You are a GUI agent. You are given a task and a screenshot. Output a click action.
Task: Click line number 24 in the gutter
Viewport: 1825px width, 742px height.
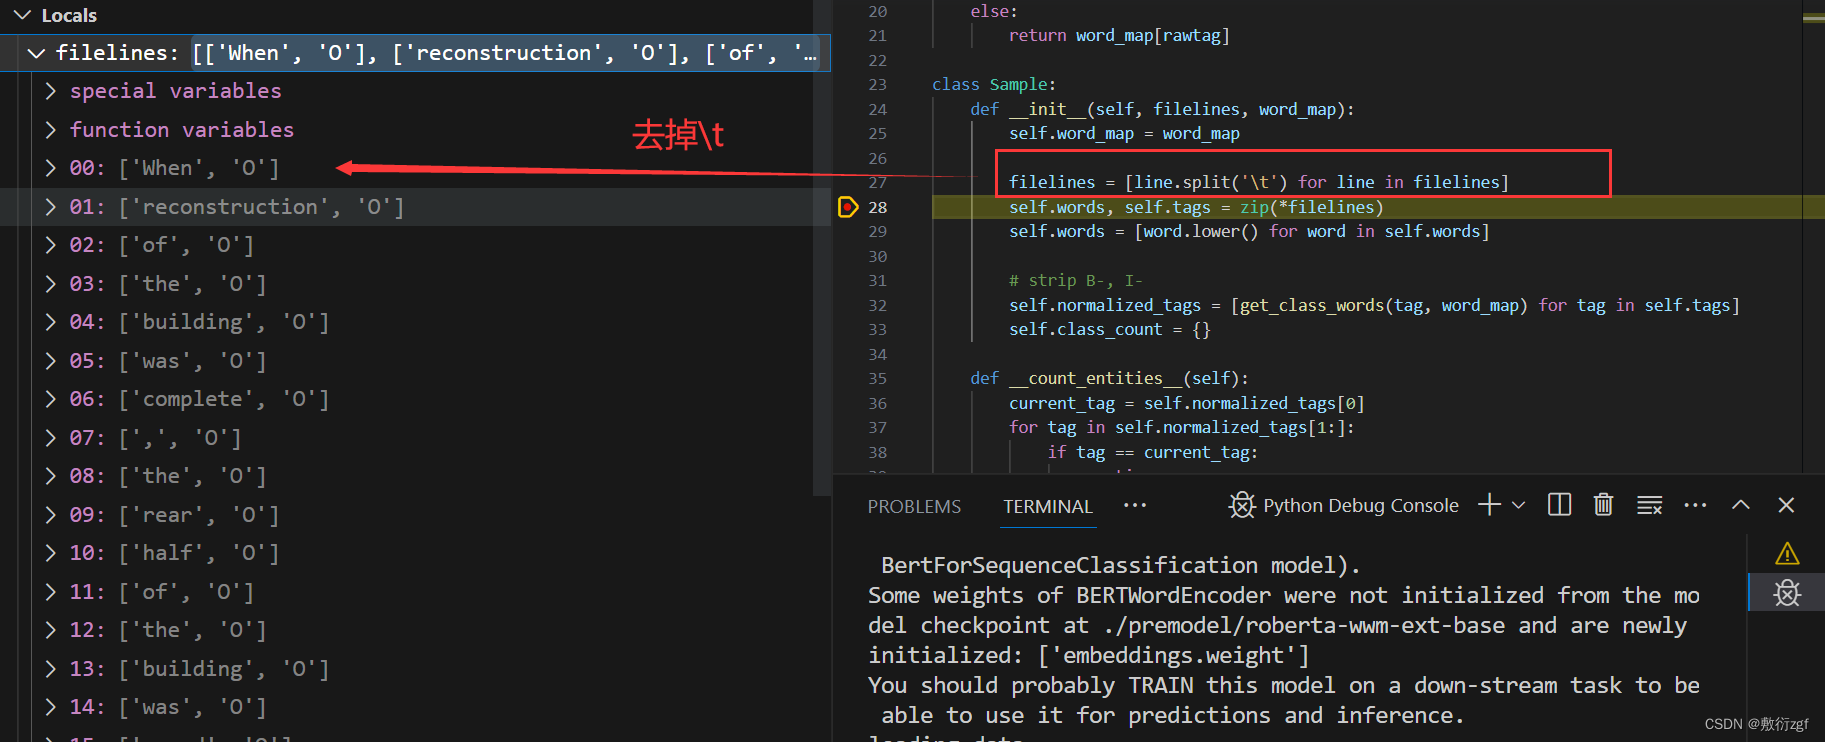point(877,109)
